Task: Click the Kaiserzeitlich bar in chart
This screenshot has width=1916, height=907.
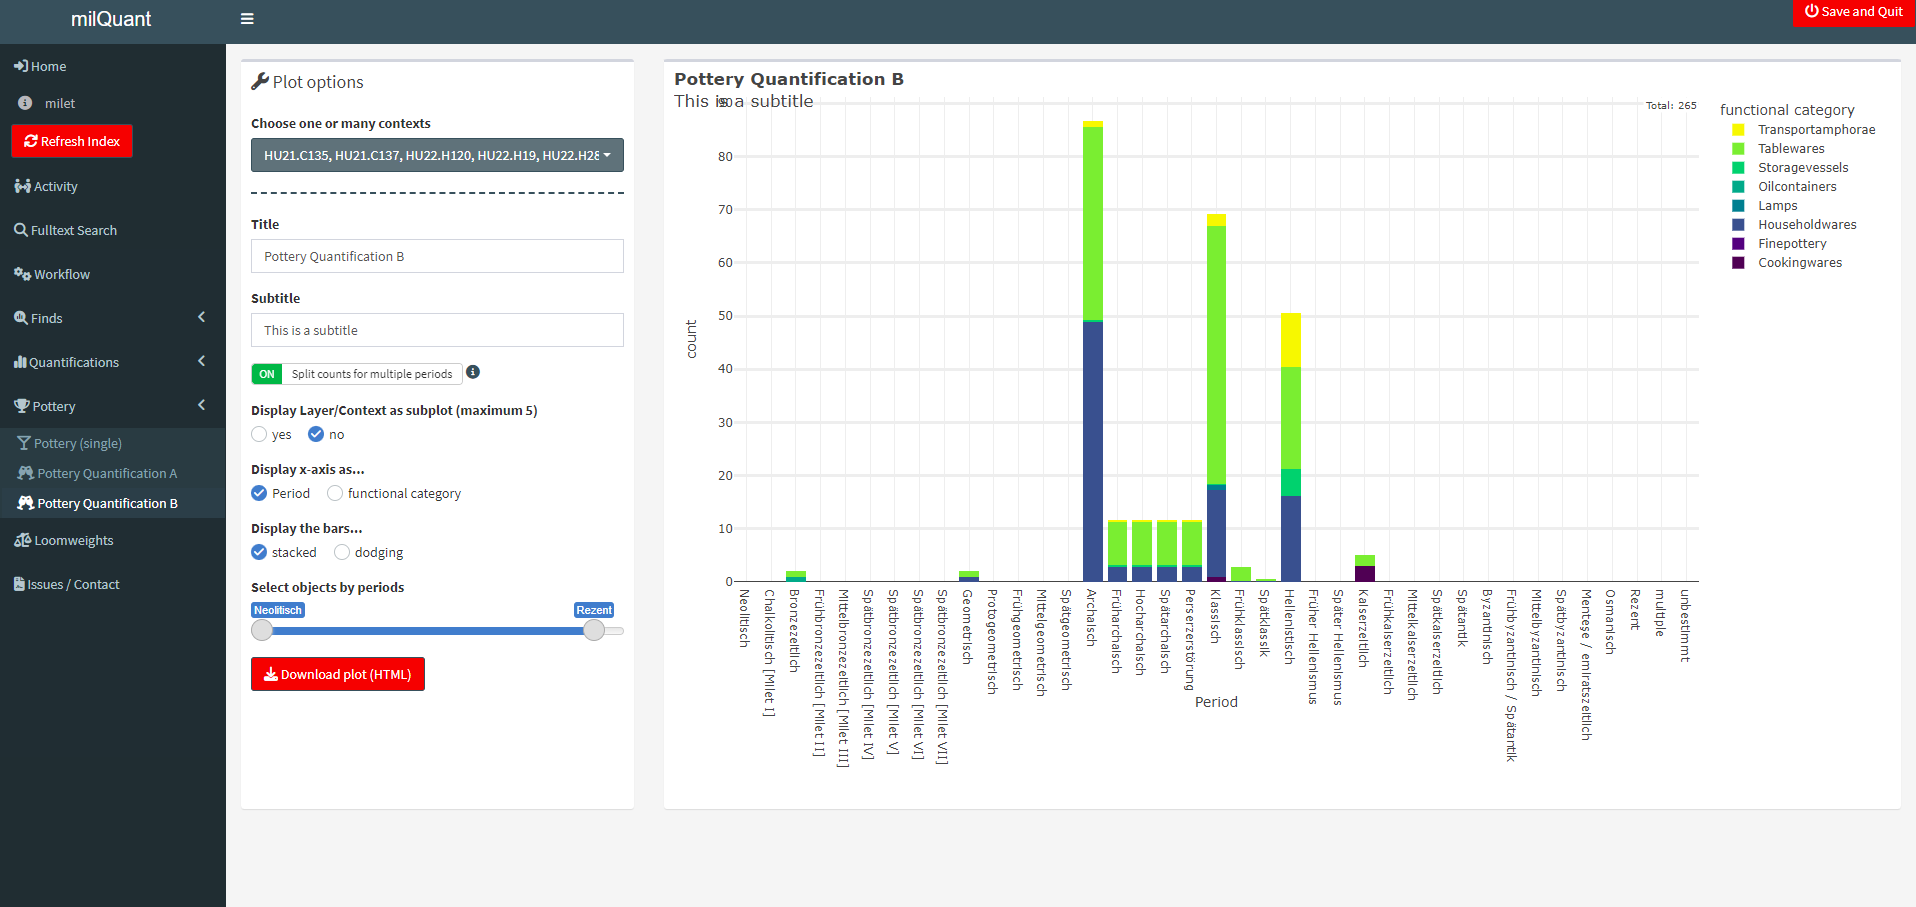Action: 1365,568
